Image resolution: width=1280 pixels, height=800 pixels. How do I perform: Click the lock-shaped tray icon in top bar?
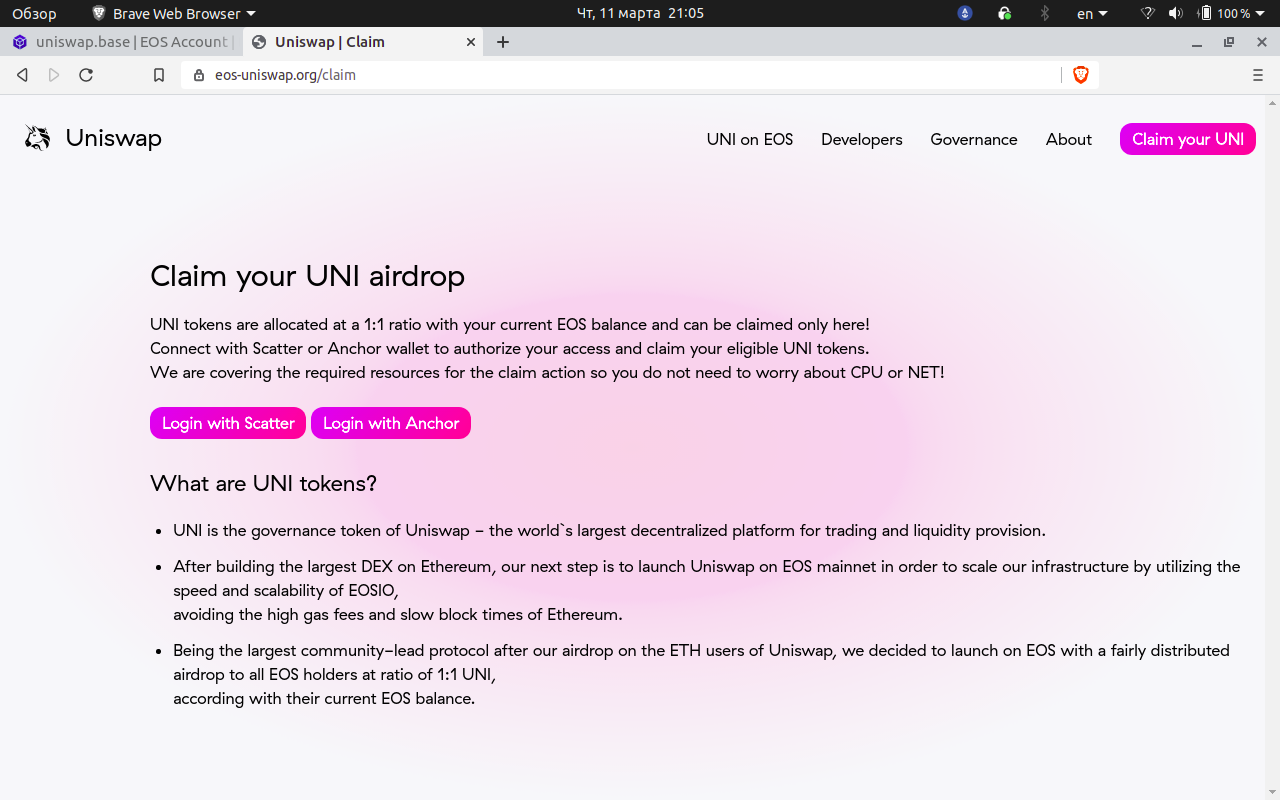click(x=1005, y=14)
